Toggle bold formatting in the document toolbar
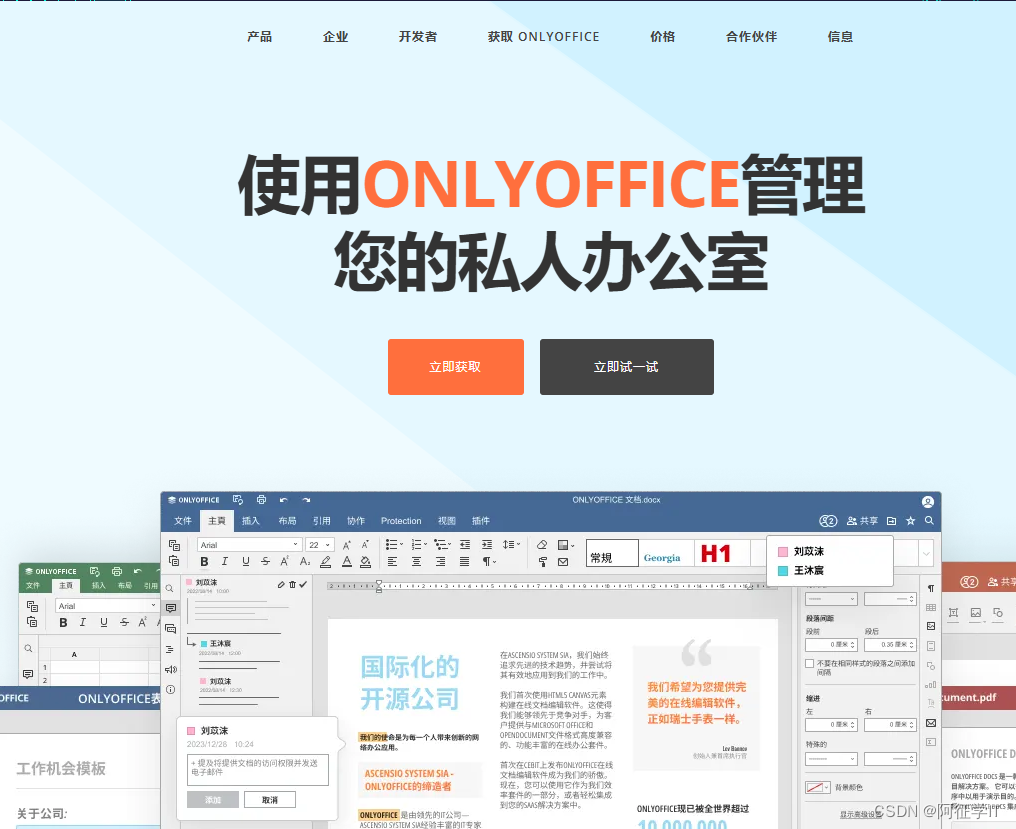This screenshot has width=1016, height=829. 203,561
